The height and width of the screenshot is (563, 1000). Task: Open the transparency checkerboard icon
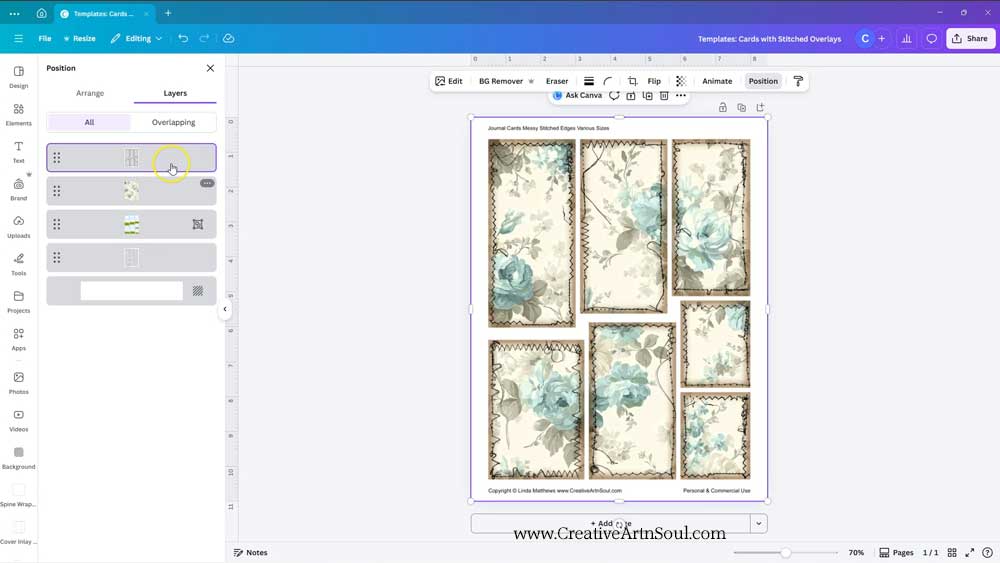click(681, 81)
